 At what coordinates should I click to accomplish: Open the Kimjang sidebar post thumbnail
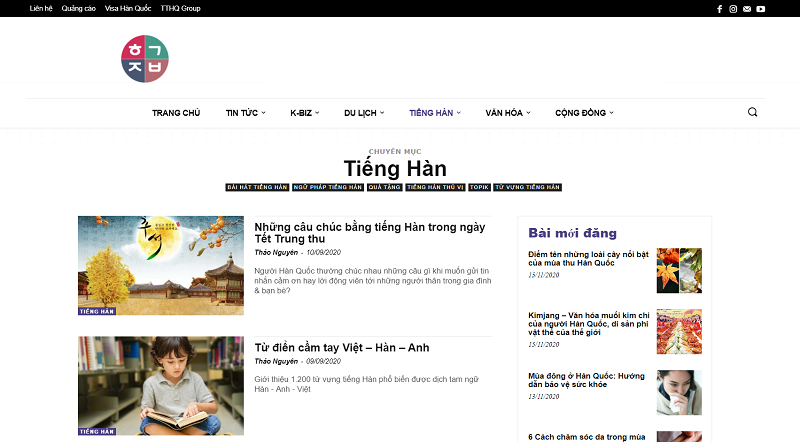point(678,331)
